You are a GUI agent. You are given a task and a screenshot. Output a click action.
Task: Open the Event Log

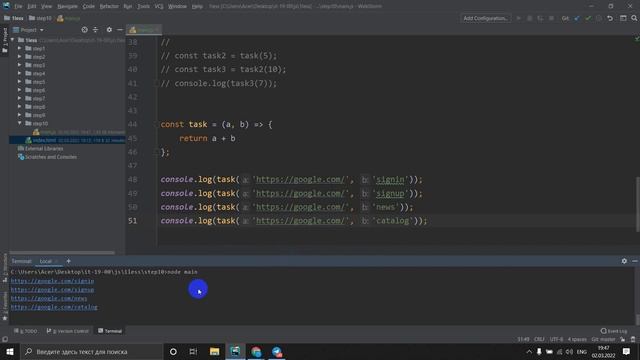(x=614, y=331)
